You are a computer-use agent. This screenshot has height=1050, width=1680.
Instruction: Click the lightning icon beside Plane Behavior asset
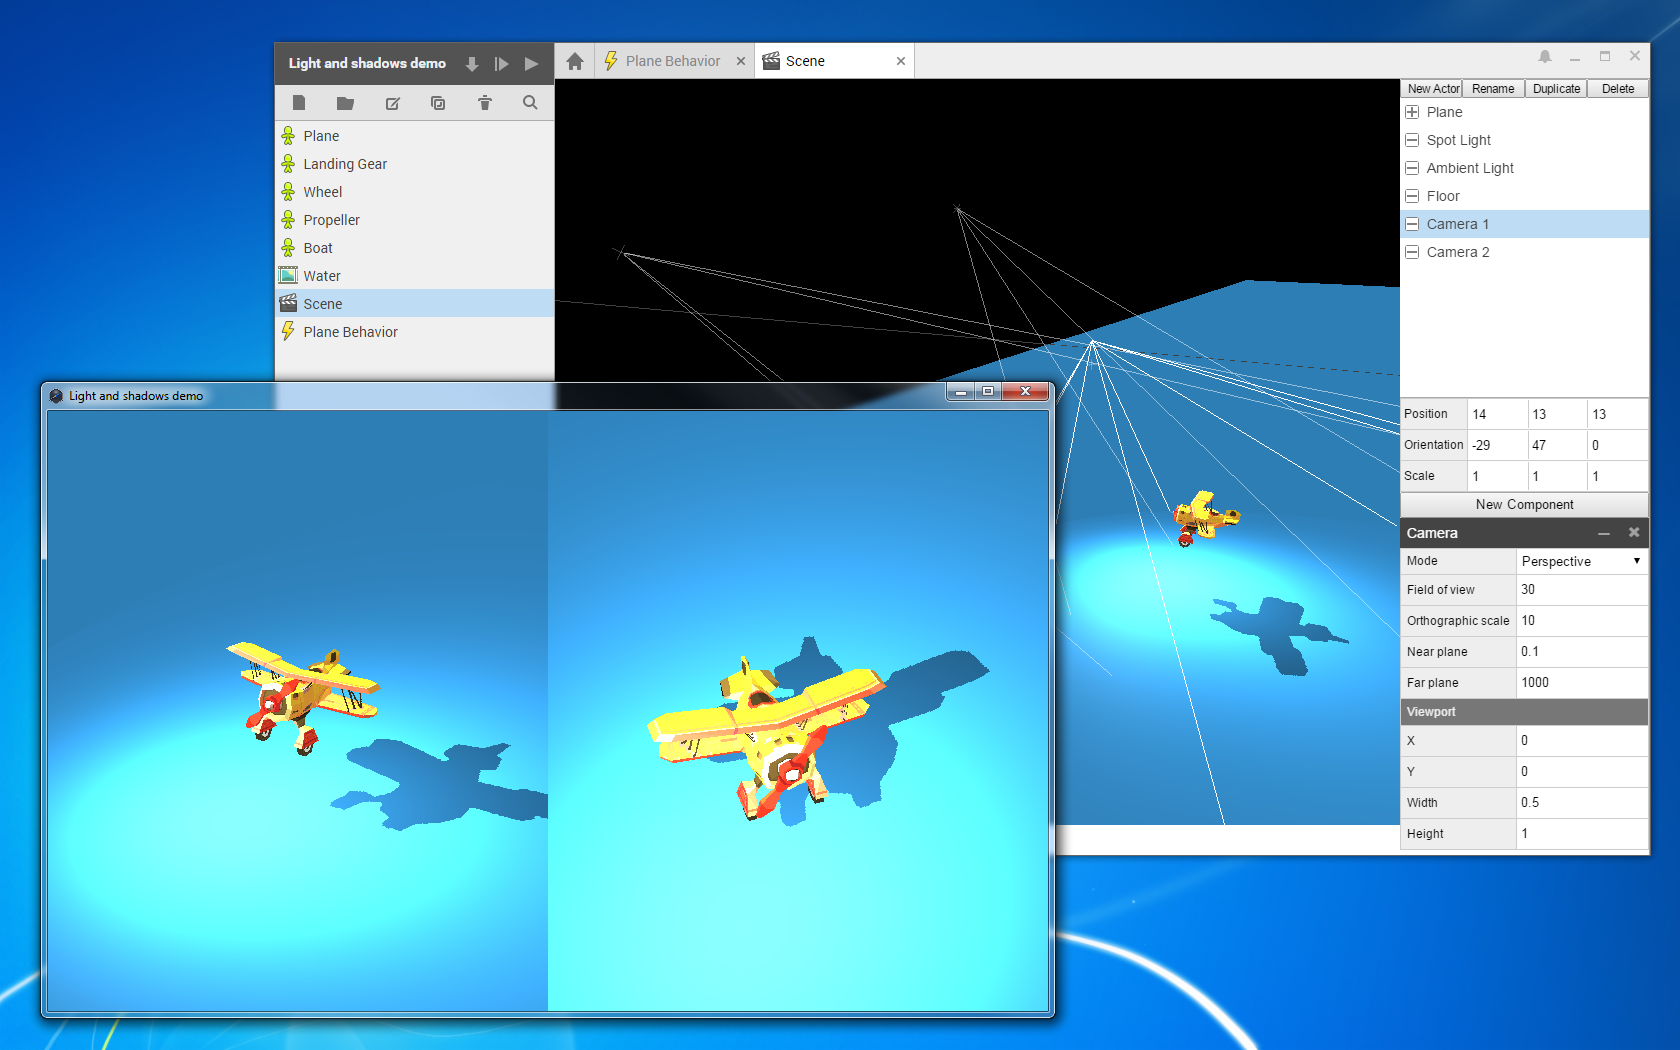(288, 331)
